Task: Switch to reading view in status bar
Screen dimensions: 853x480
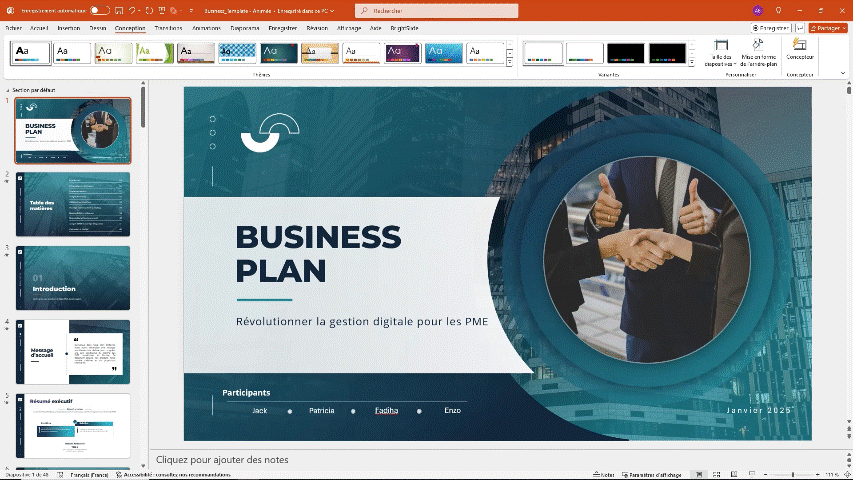Action: pyautogui.click(x=733, y=474)
